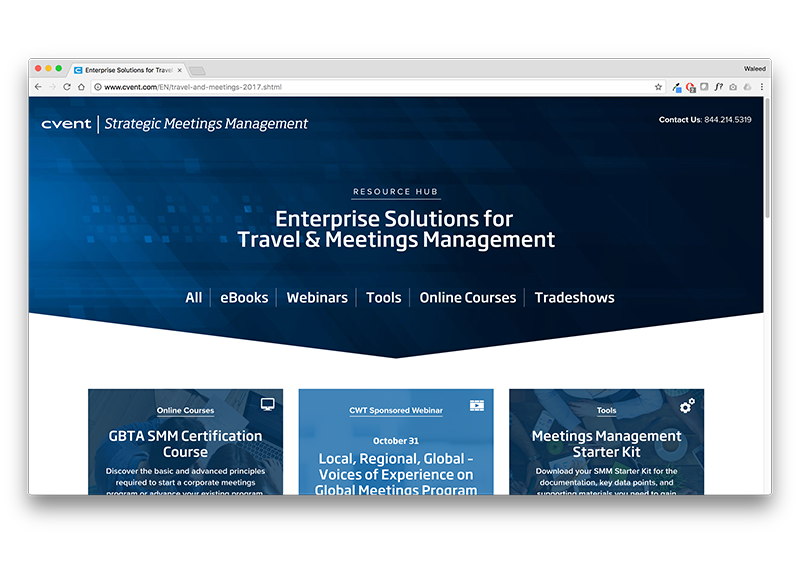The image size is (800, 578).
Task: Select the eBooks filter
Action: 244,298
